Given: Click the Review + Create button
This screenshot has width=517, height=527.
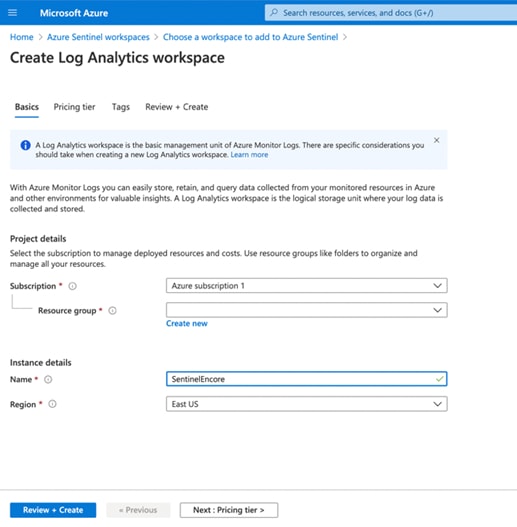Looking at the screenshot, I should coord(53,510).
